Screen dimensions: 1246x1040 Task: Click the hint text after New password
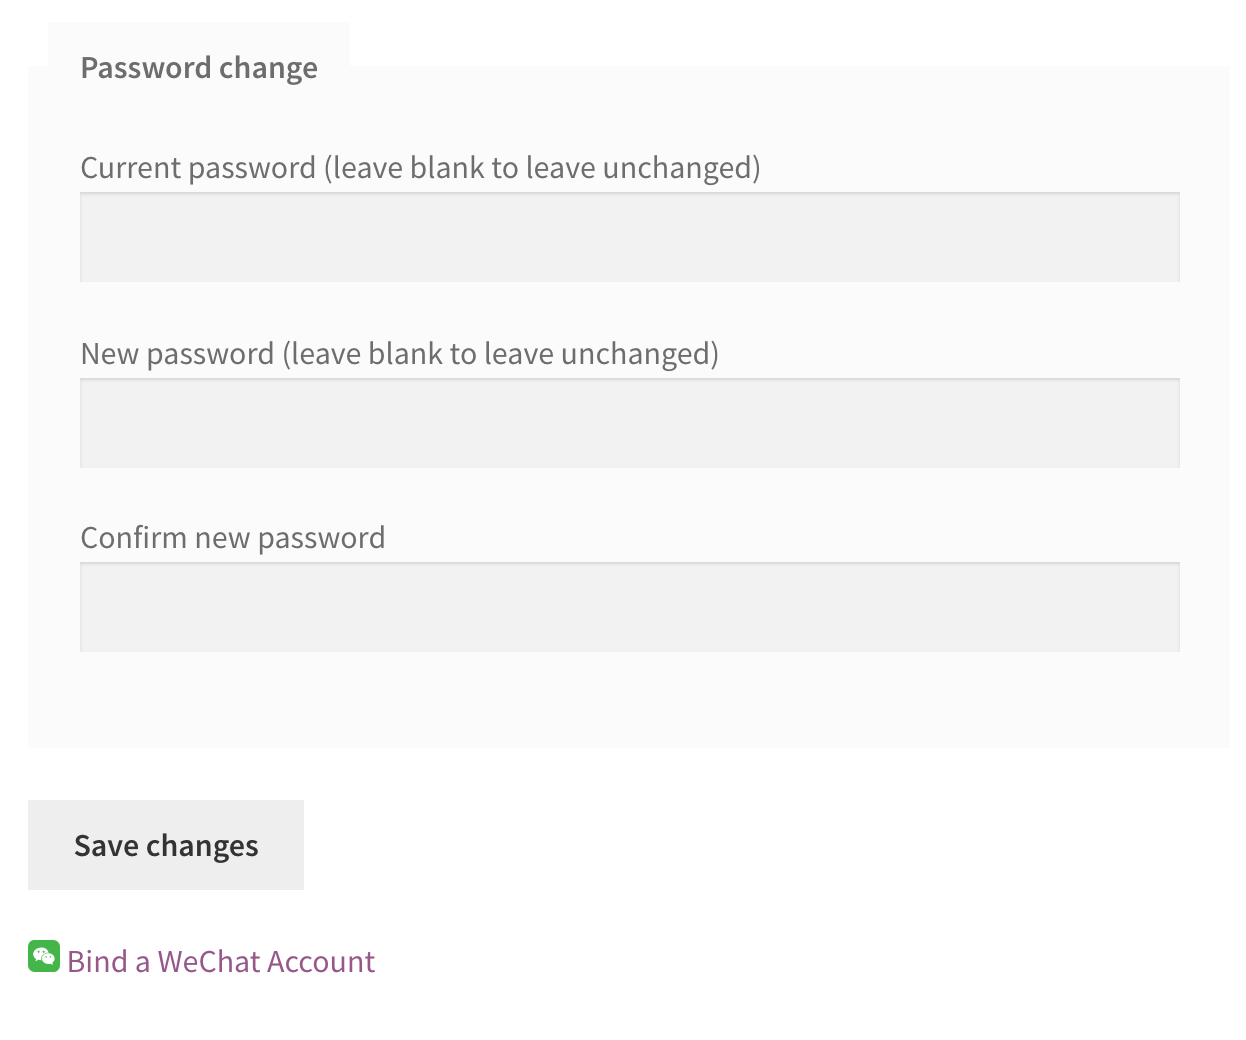point(500,354)
